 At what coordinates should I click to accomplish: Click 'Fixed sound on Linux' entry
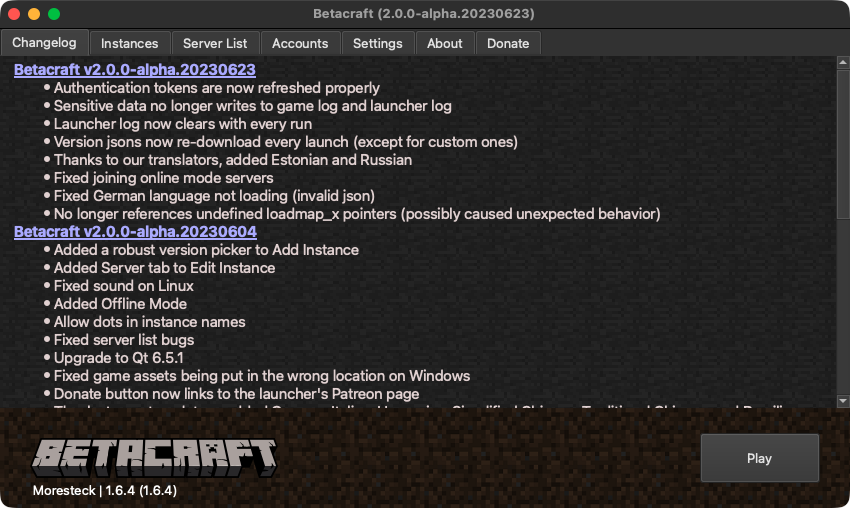pyautogui.click(x=124, y=286)
